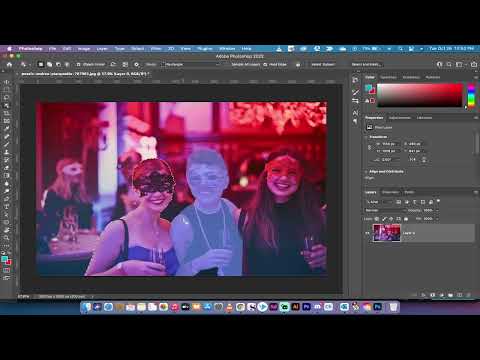Open the Image menu

pos(84,49)
